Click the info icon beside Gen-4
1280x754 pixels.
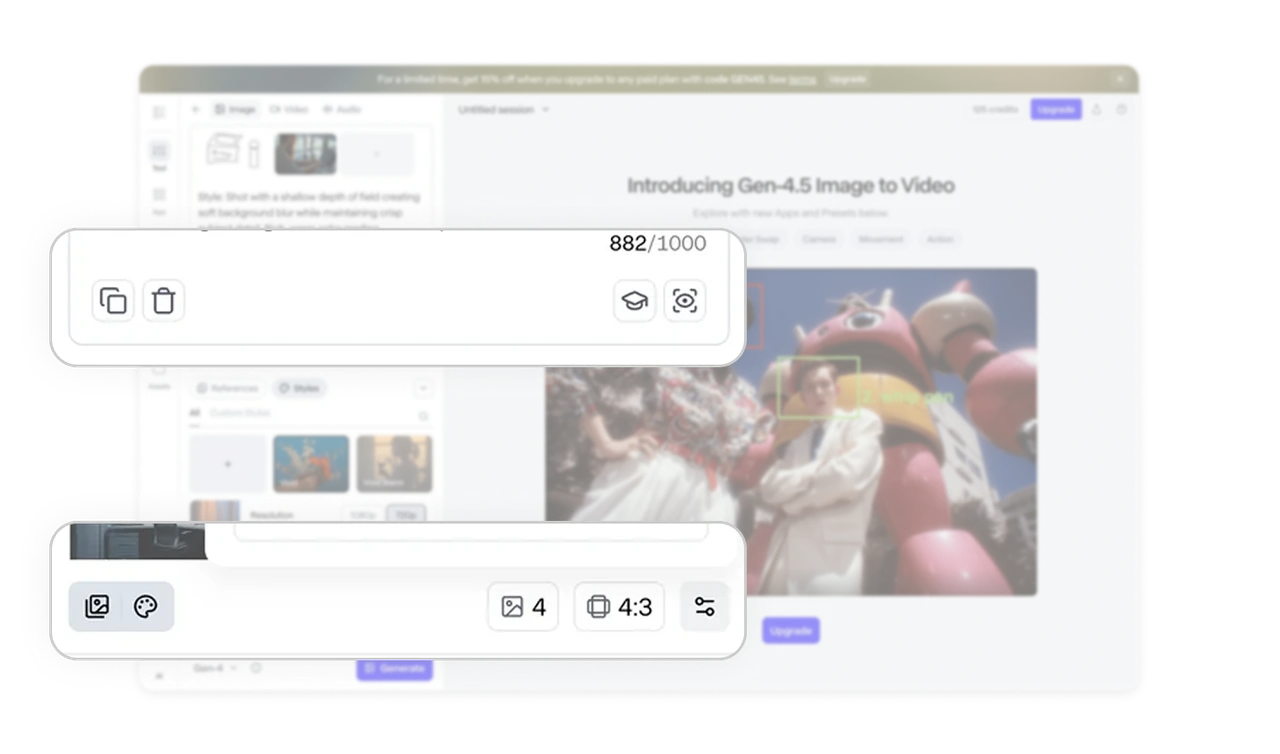pyautogui.click(x=256, y=668)
